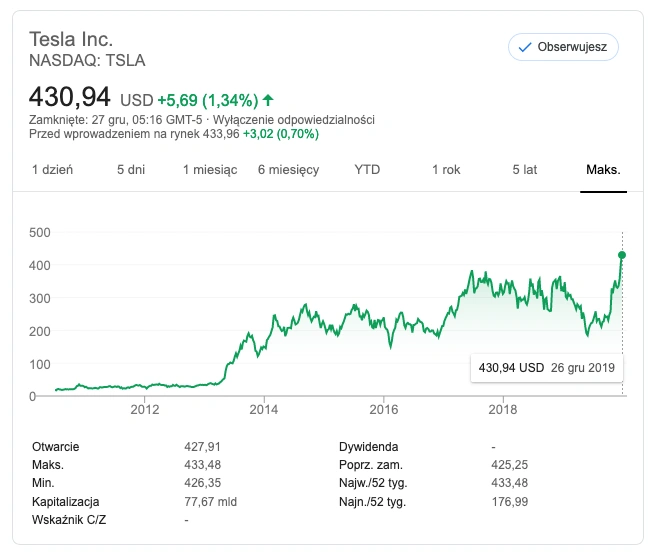Select the Maks. time range tab

click(603, 169)
